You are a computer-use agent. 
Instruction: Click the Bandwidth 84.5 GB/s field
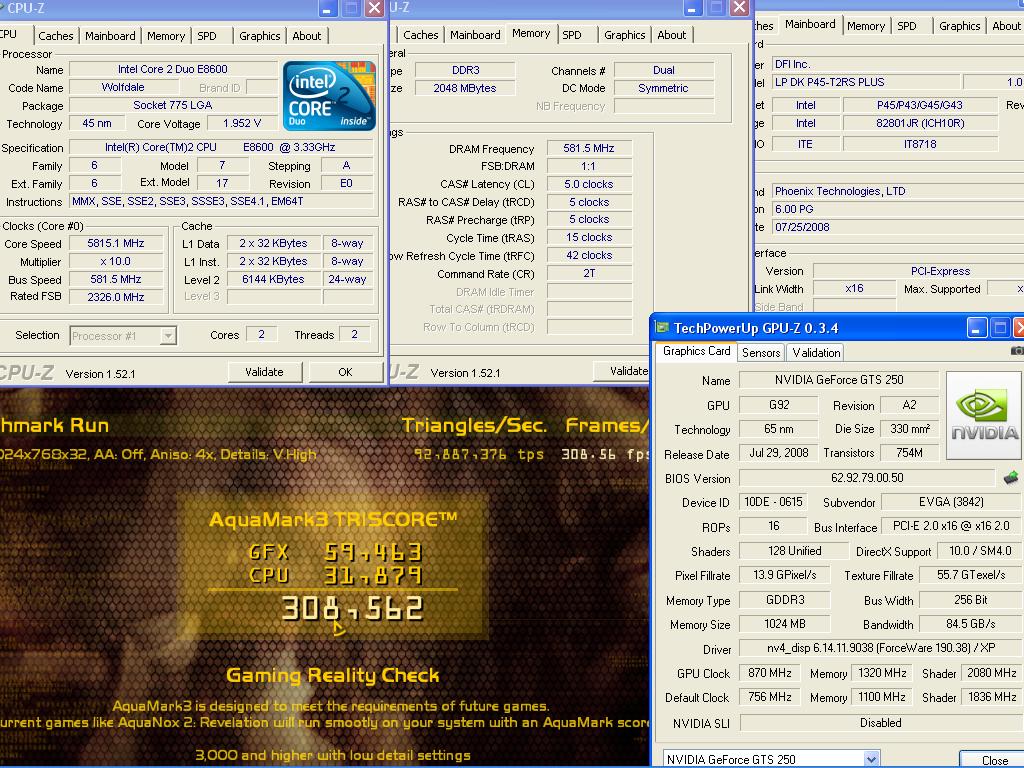coord(970,624)
